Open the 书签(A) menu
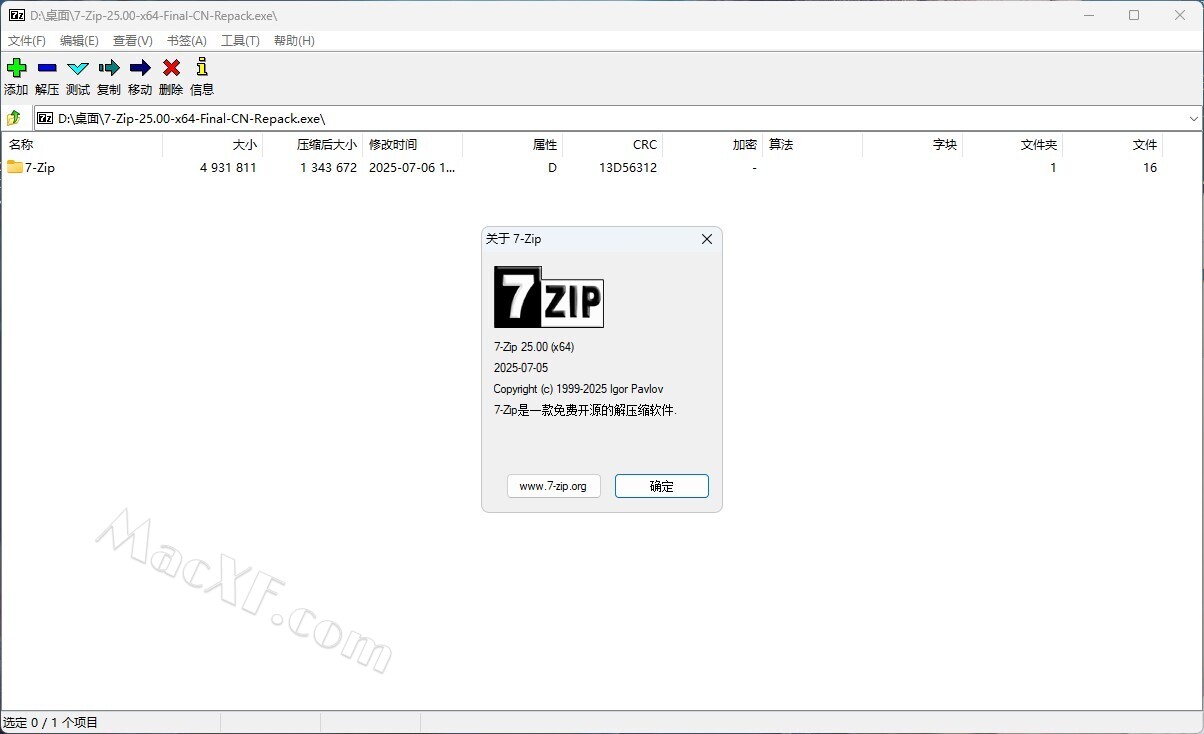Image resolution: width=1204 pixels, height=734 pixels. click(x=186, y=41)
